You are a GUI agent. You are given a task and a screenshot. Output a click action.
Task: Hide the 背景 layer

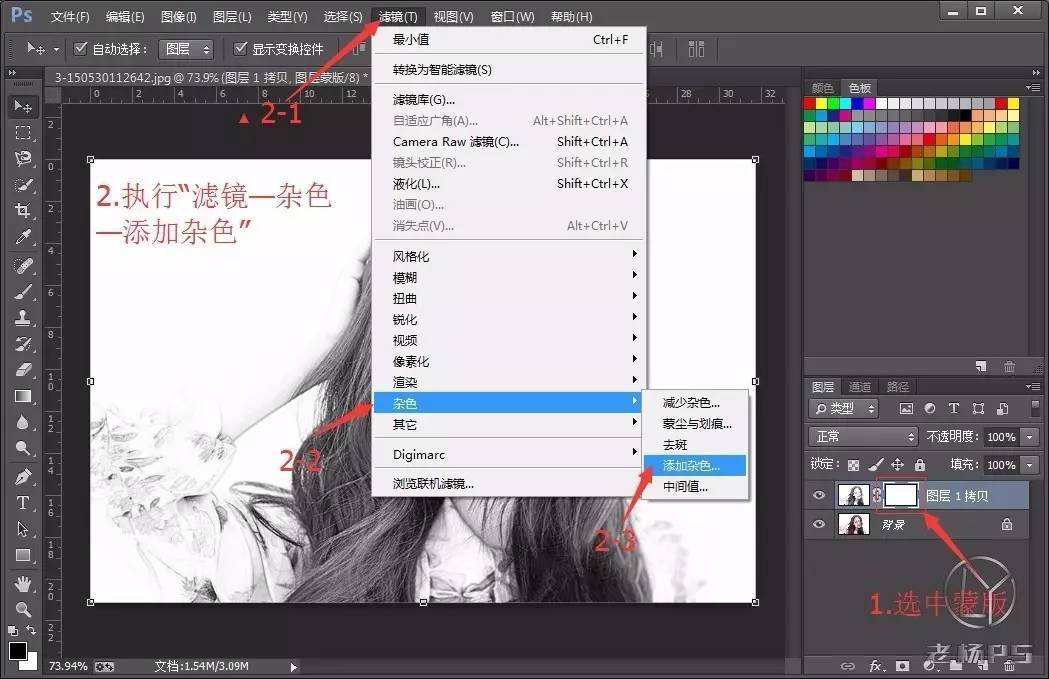819,524
